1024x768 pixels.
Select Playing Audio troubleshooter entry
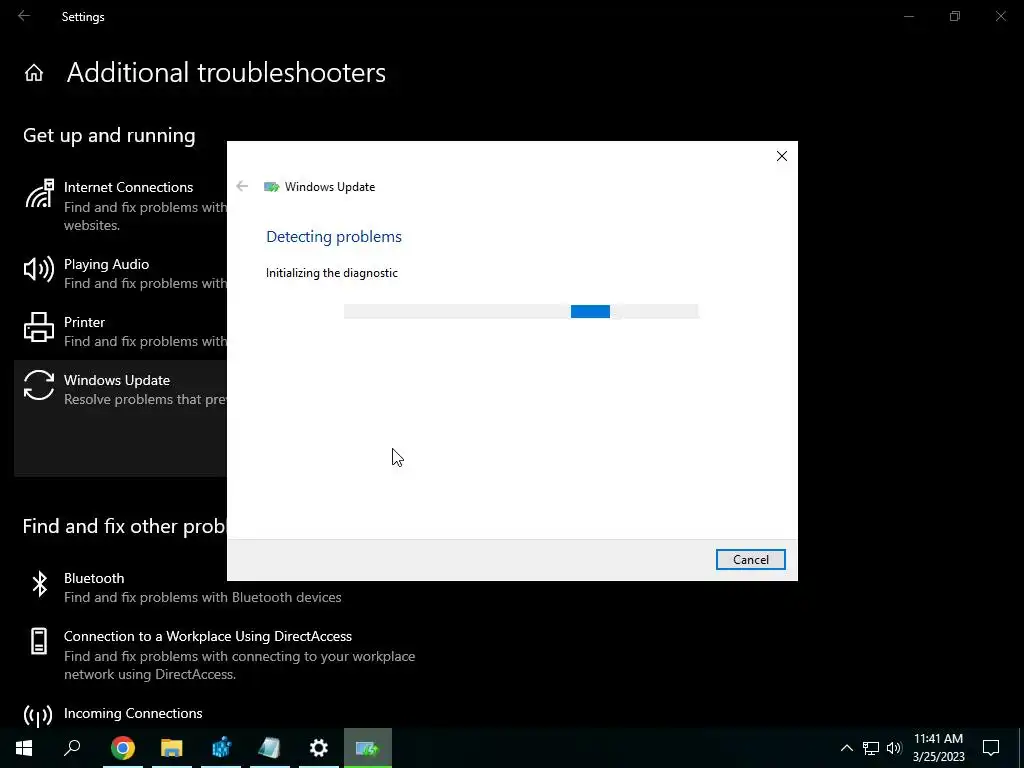point(121,274)
